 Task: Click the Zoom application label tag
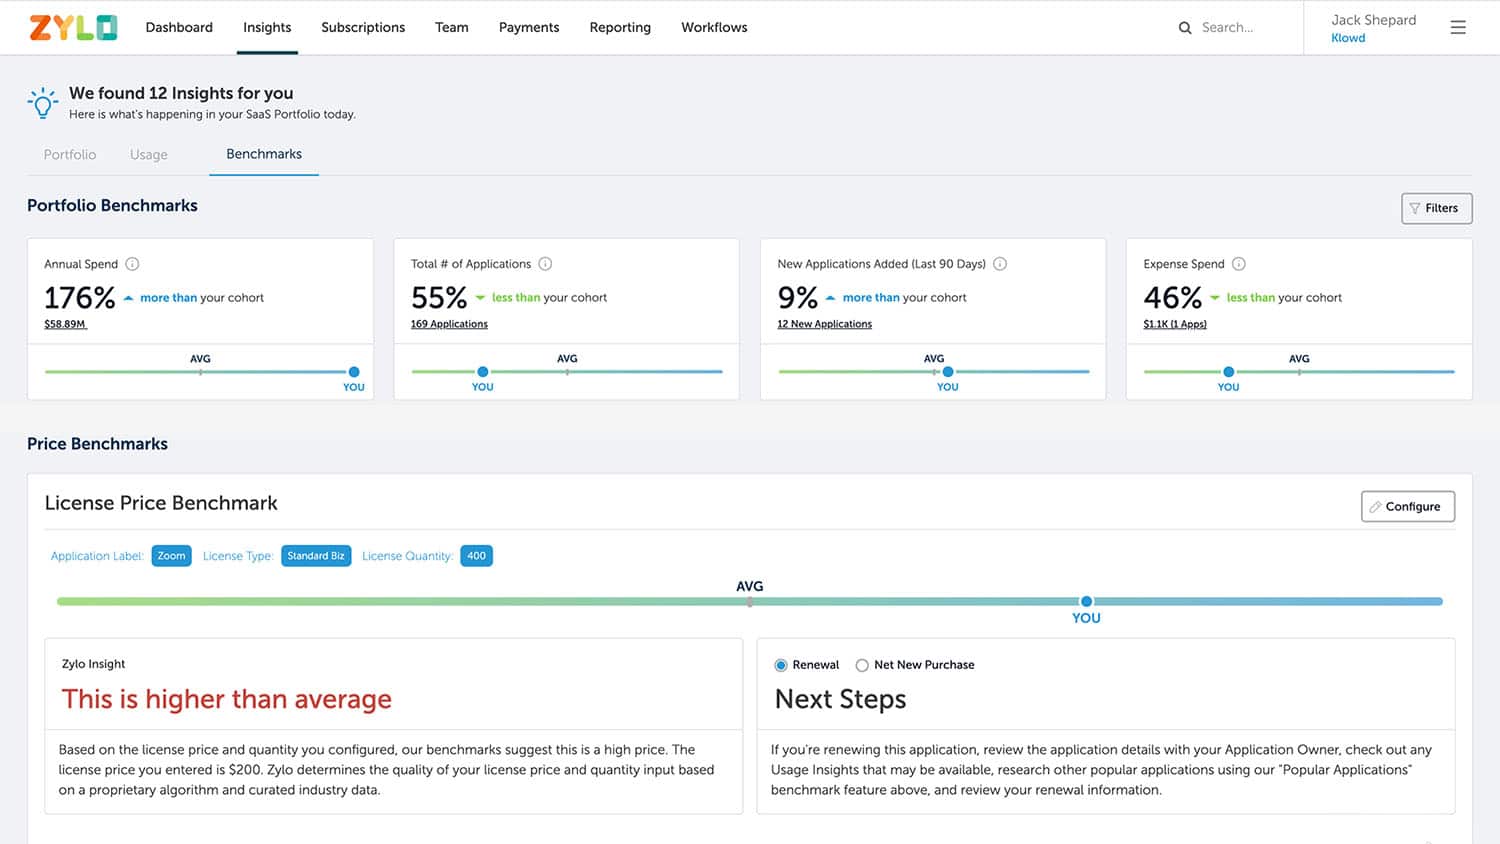[171, 556]
